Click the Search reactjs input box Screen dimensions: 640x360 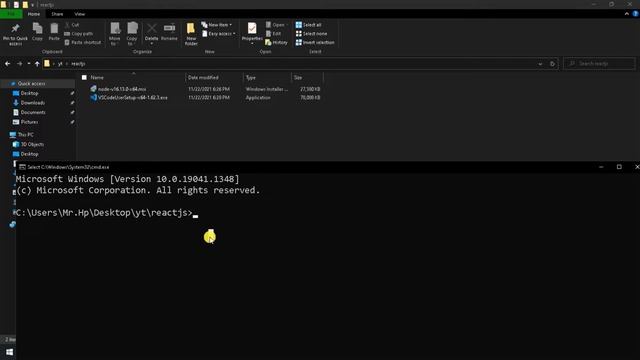point(599,64)
